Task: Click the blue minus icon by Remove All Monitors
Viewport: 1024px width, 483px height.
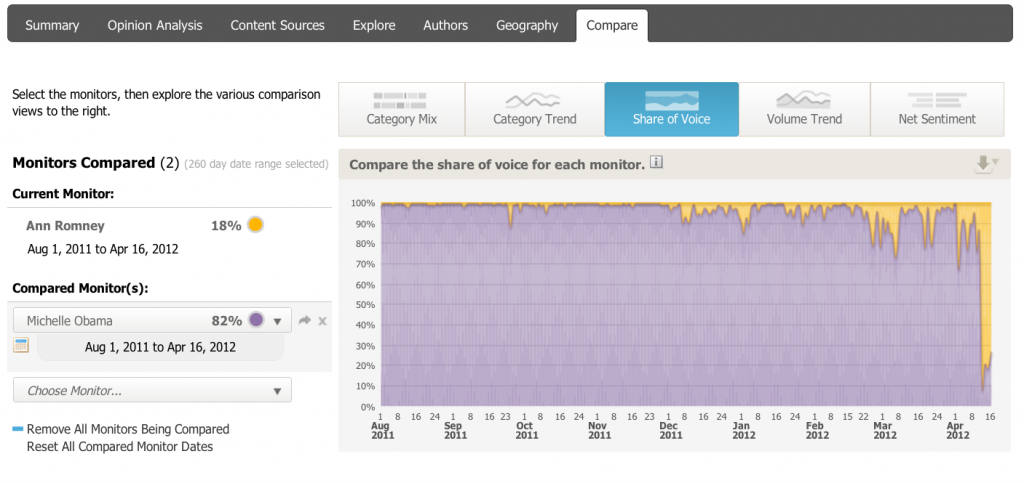Action: click(x=18, y=429)
